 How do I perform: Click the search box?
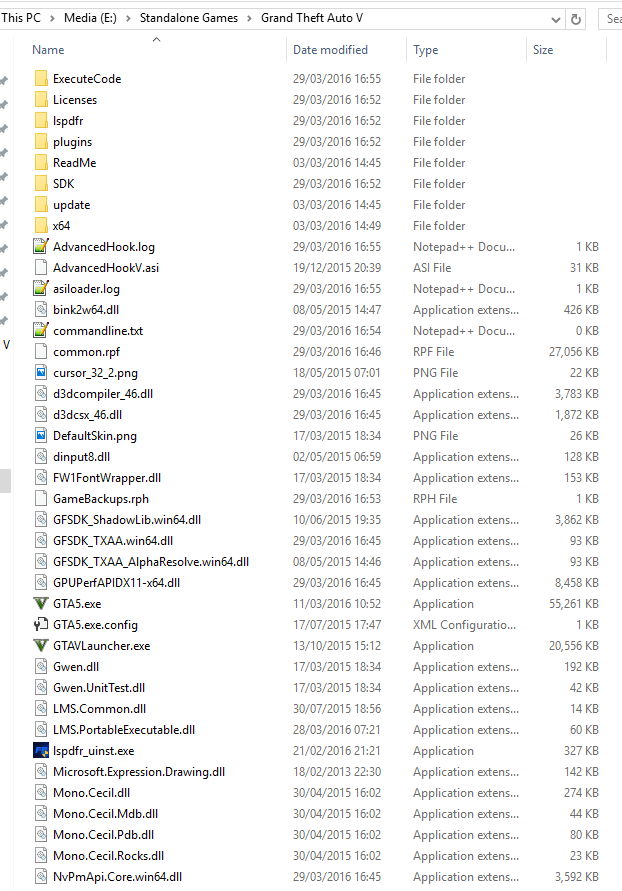coord(611,19)
